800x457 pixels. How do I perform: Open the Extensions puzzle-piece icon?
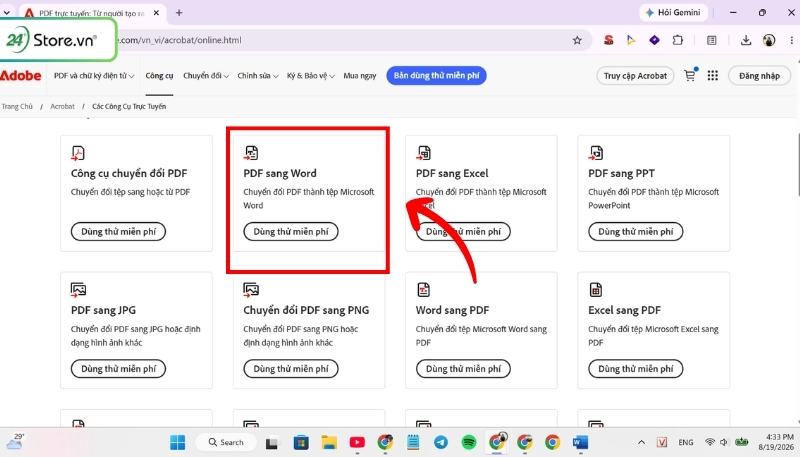pos(678,40)
